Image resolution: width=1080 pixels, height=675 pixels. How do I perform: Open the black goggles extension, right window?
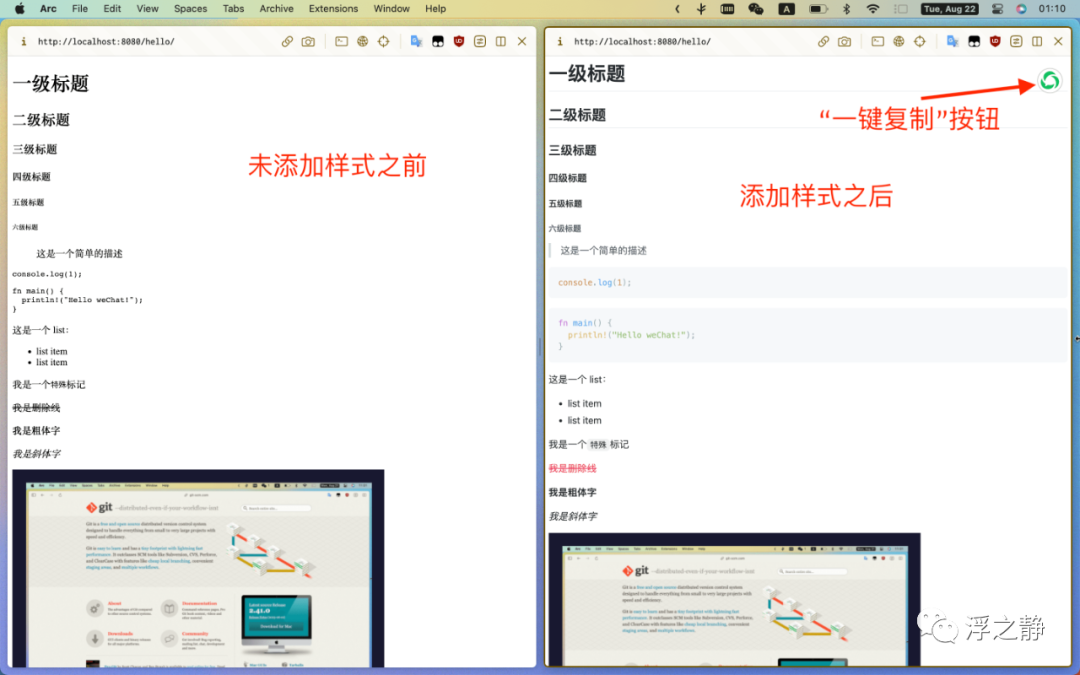pyautogui.click(x=974, y=41)
